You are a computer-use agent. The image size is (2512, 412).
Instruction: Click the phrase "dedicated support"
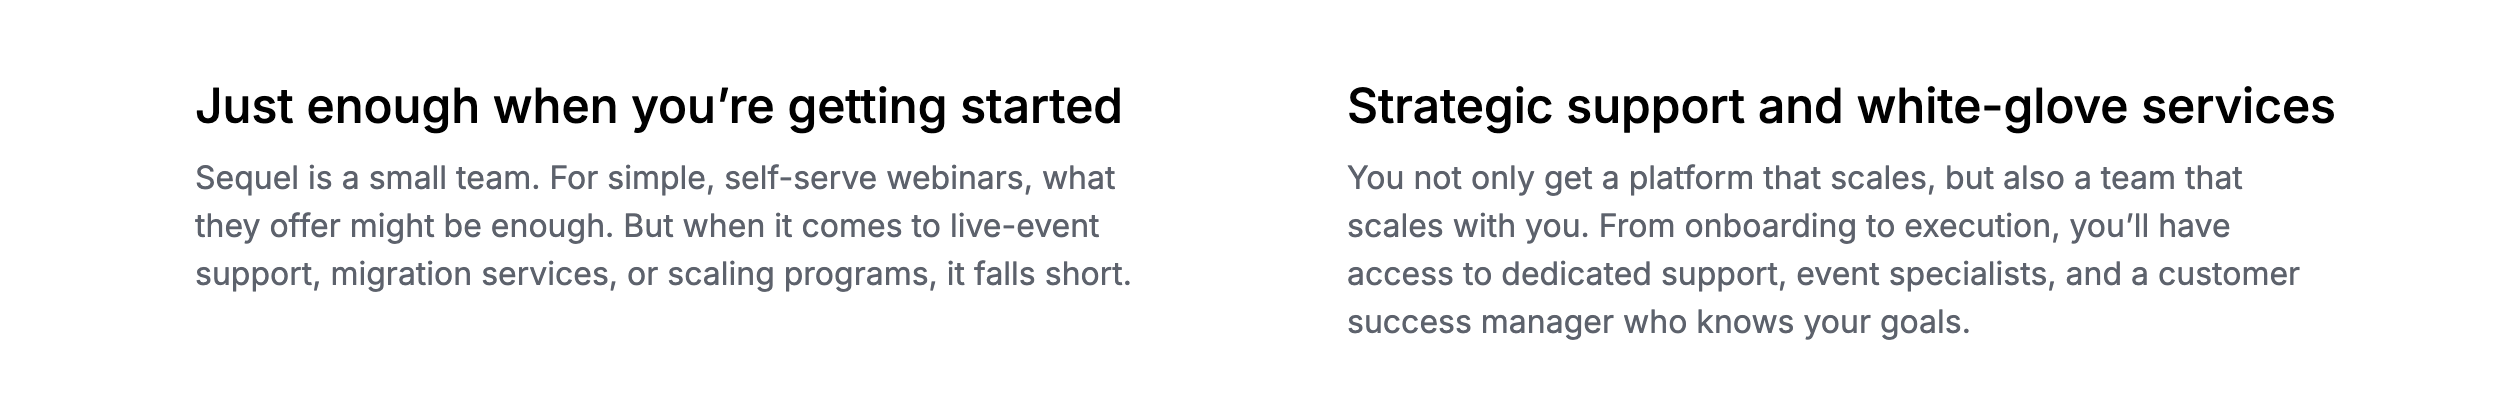point(1643,274)
